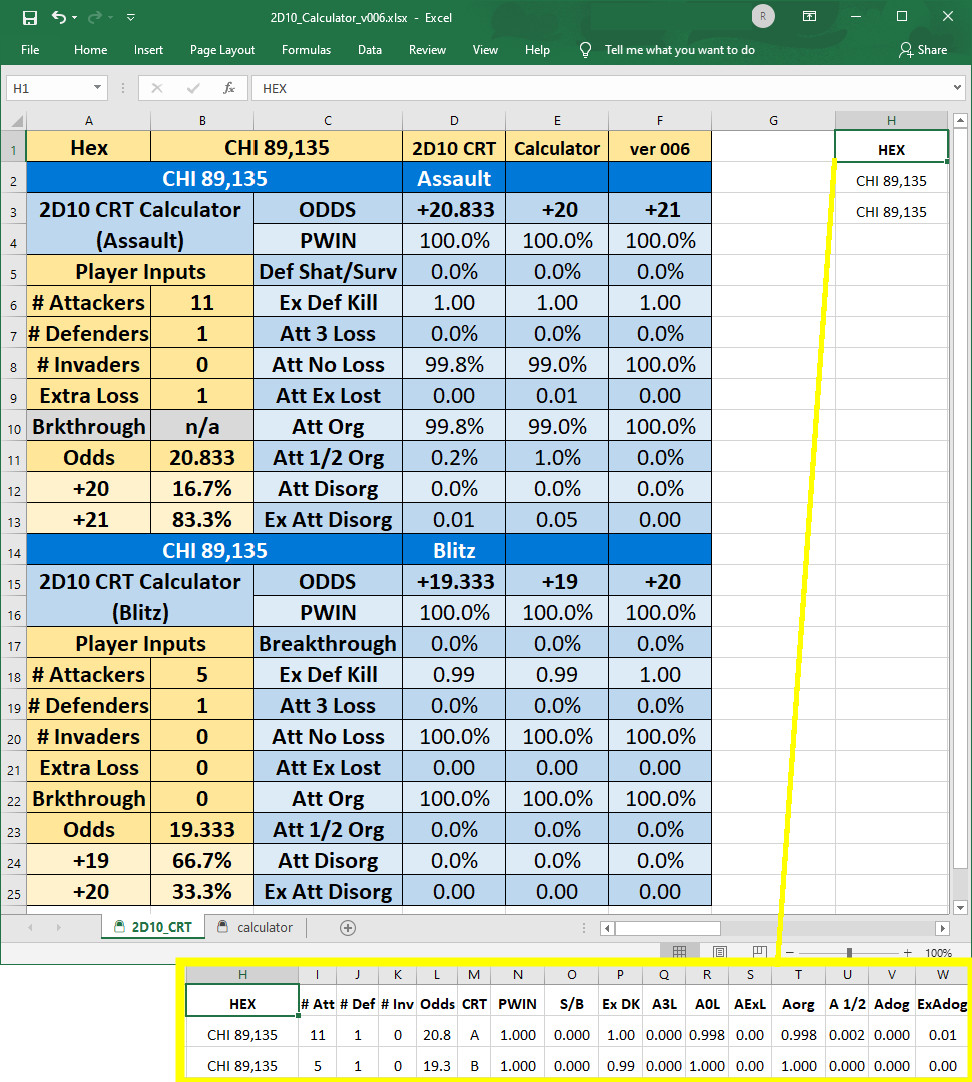Open the Formulas ribbon tab
The image size is (972, 1082).
(x=306, y=50)
